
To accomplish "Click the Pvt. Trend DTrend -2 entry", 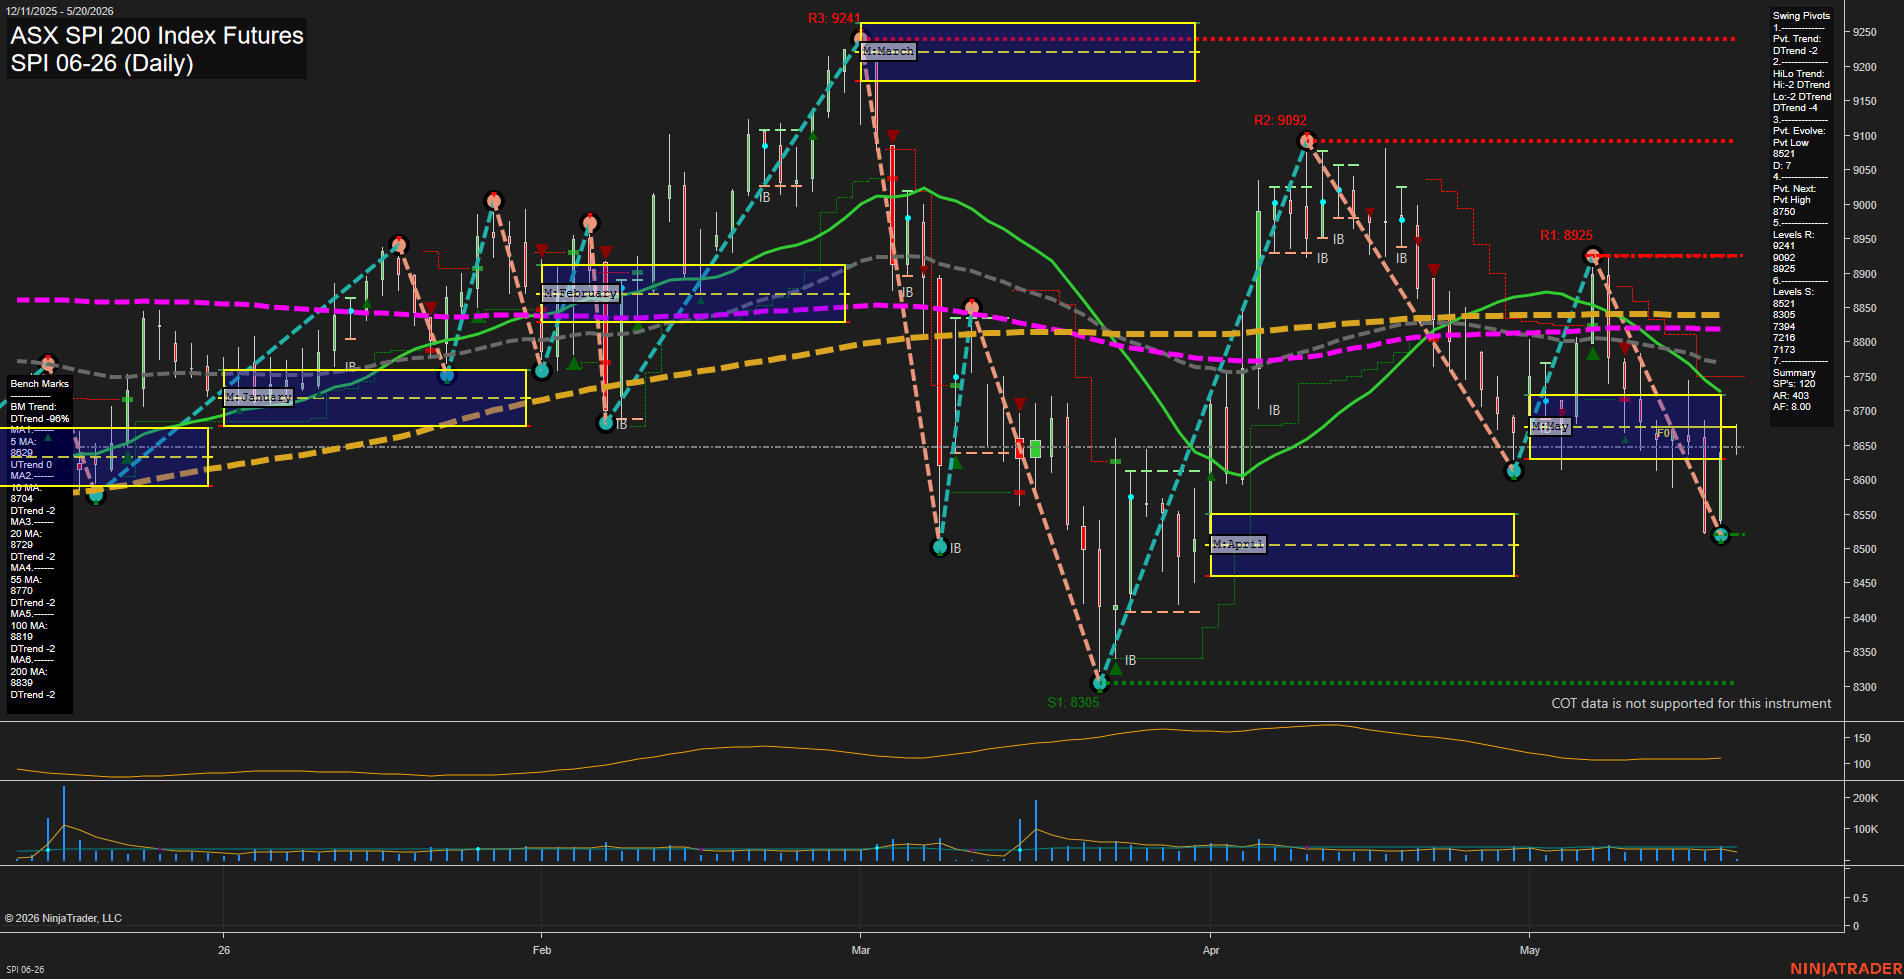I will (x=1797, y=45).
